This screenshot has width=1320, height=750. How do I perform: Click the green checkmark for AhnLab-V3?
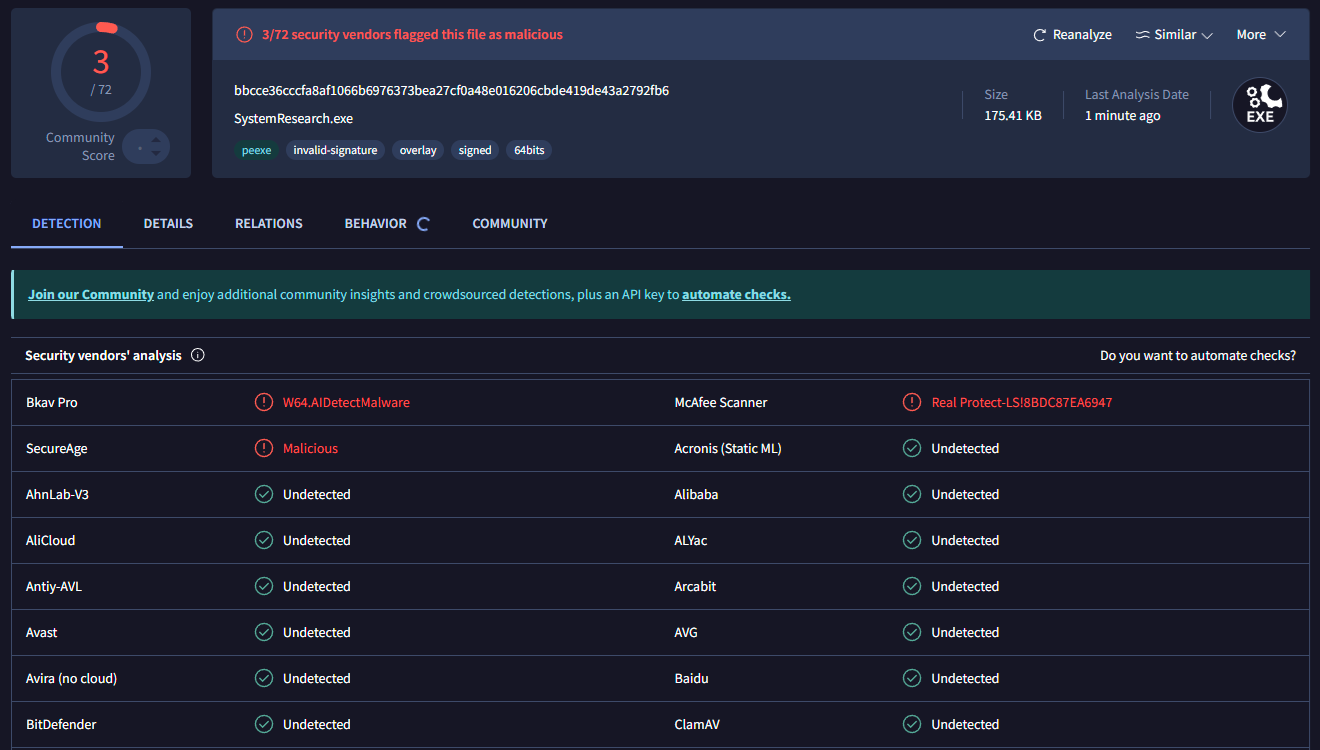264,494
